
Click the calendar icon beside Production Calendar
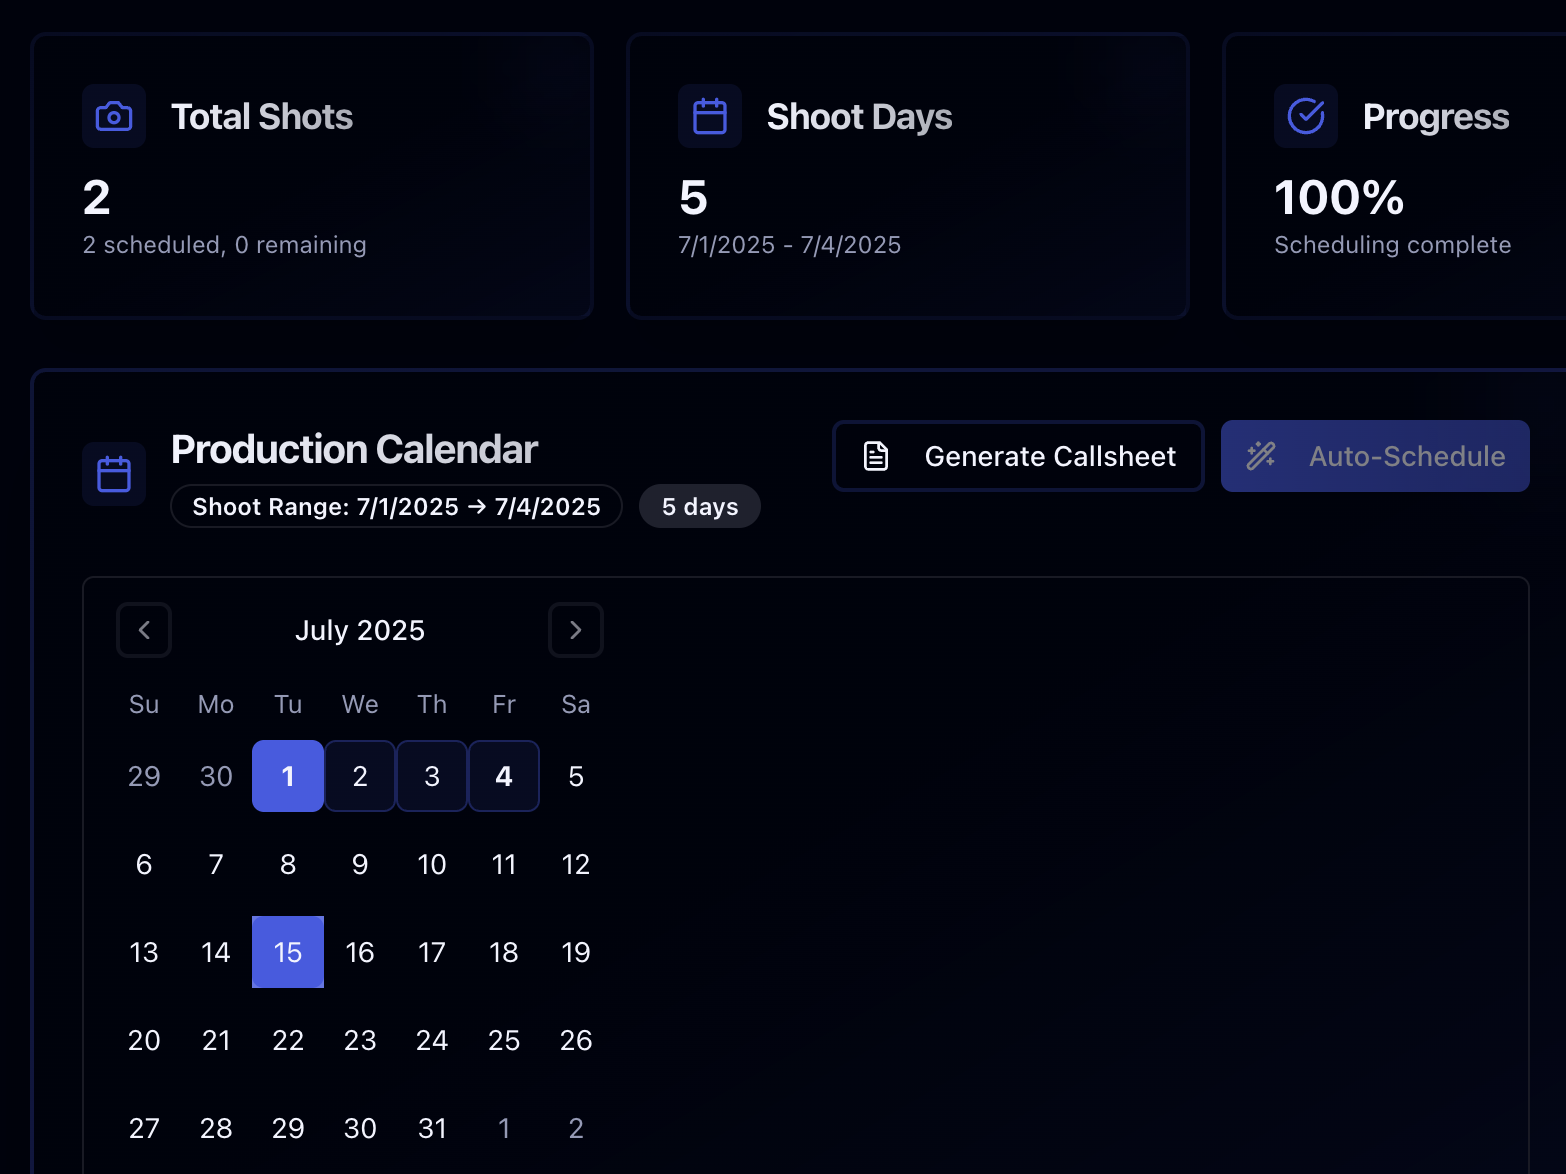tap(114, 474)
